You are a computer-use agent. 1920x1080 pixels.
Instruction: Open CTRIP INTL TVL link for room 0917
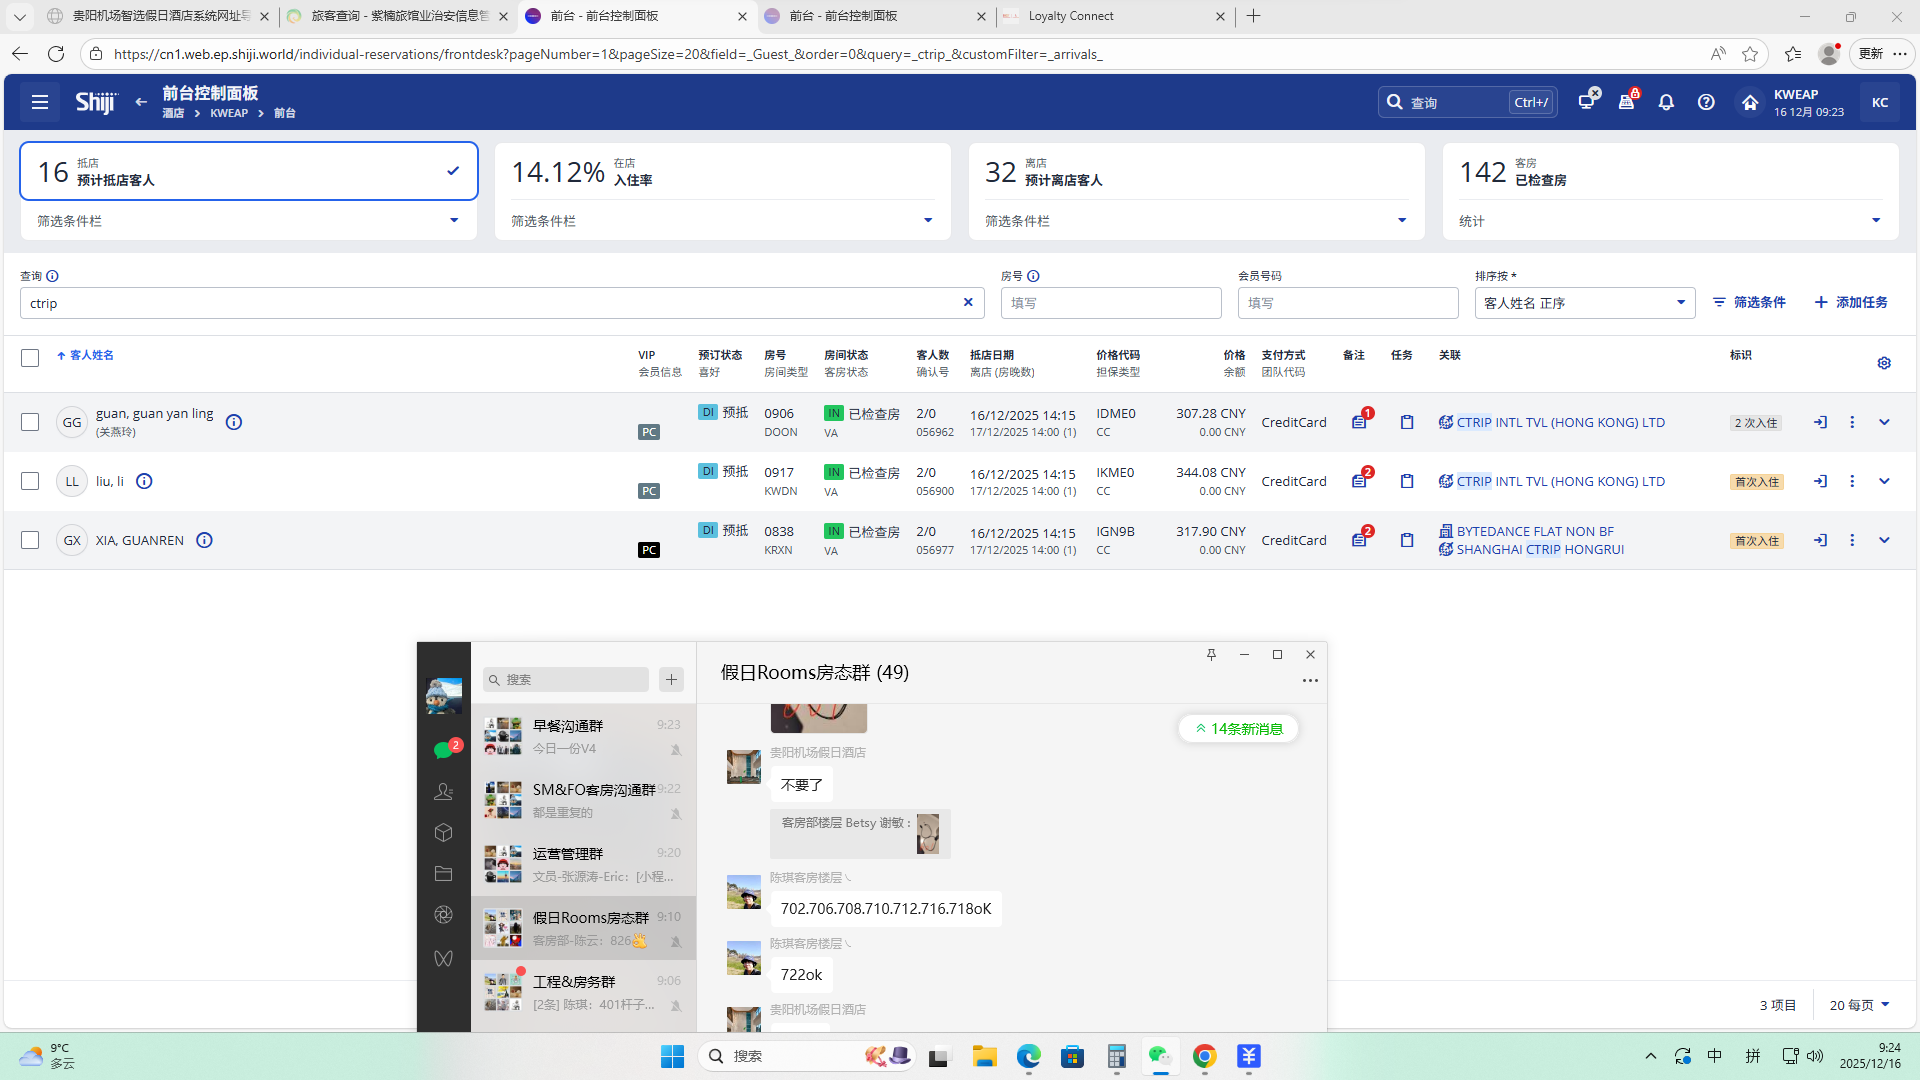click(x=1560, y=481)
